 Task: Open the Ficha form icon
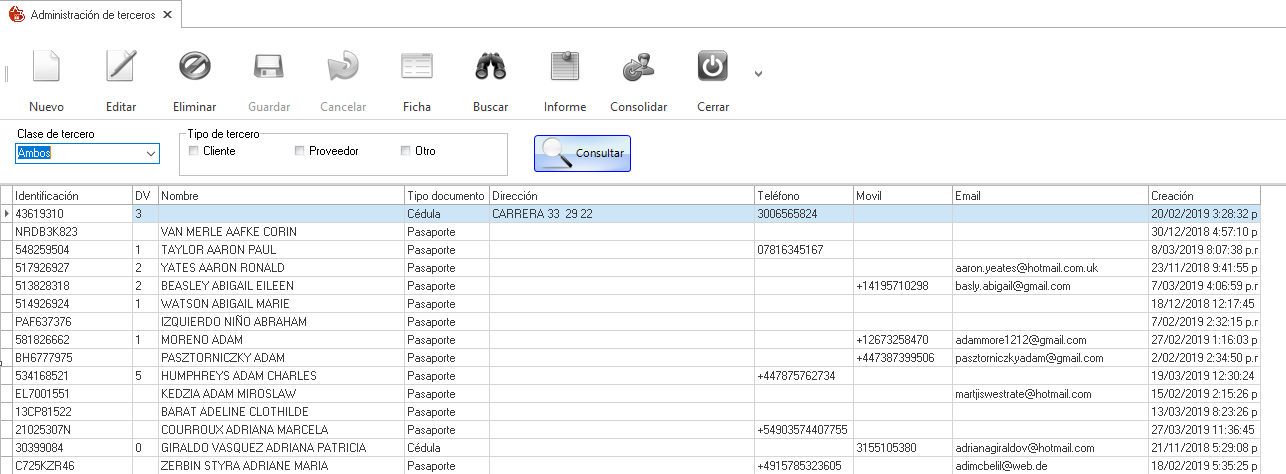point(417,67)
